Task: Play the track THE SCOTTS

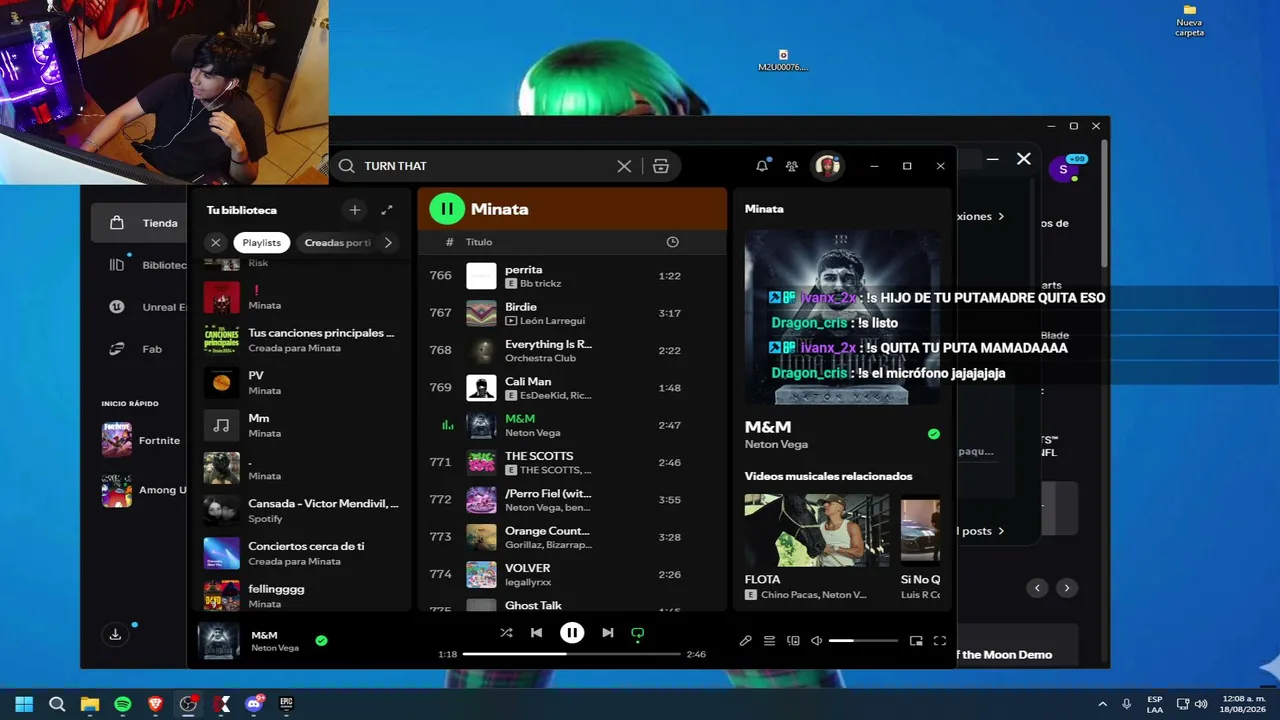Action: [571, 462]
